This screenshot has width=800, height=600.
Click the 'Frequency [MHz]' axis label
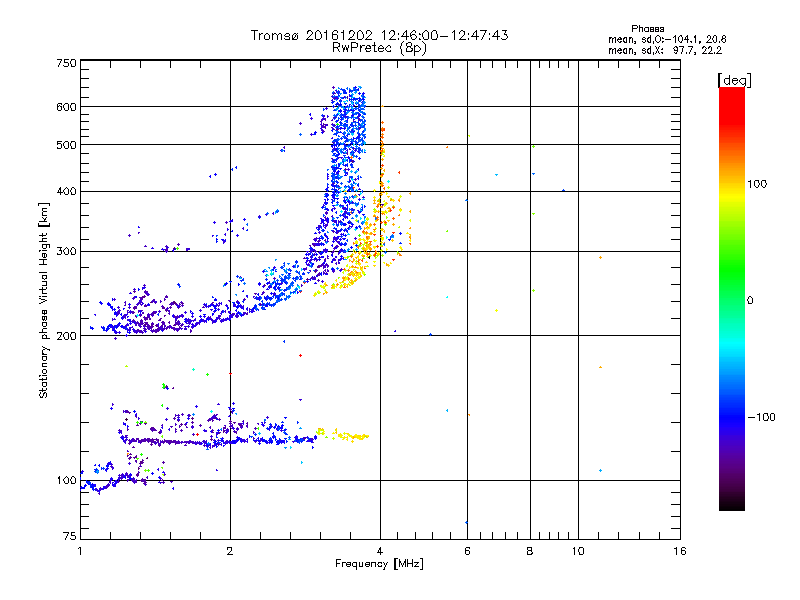tap(379, 564)
